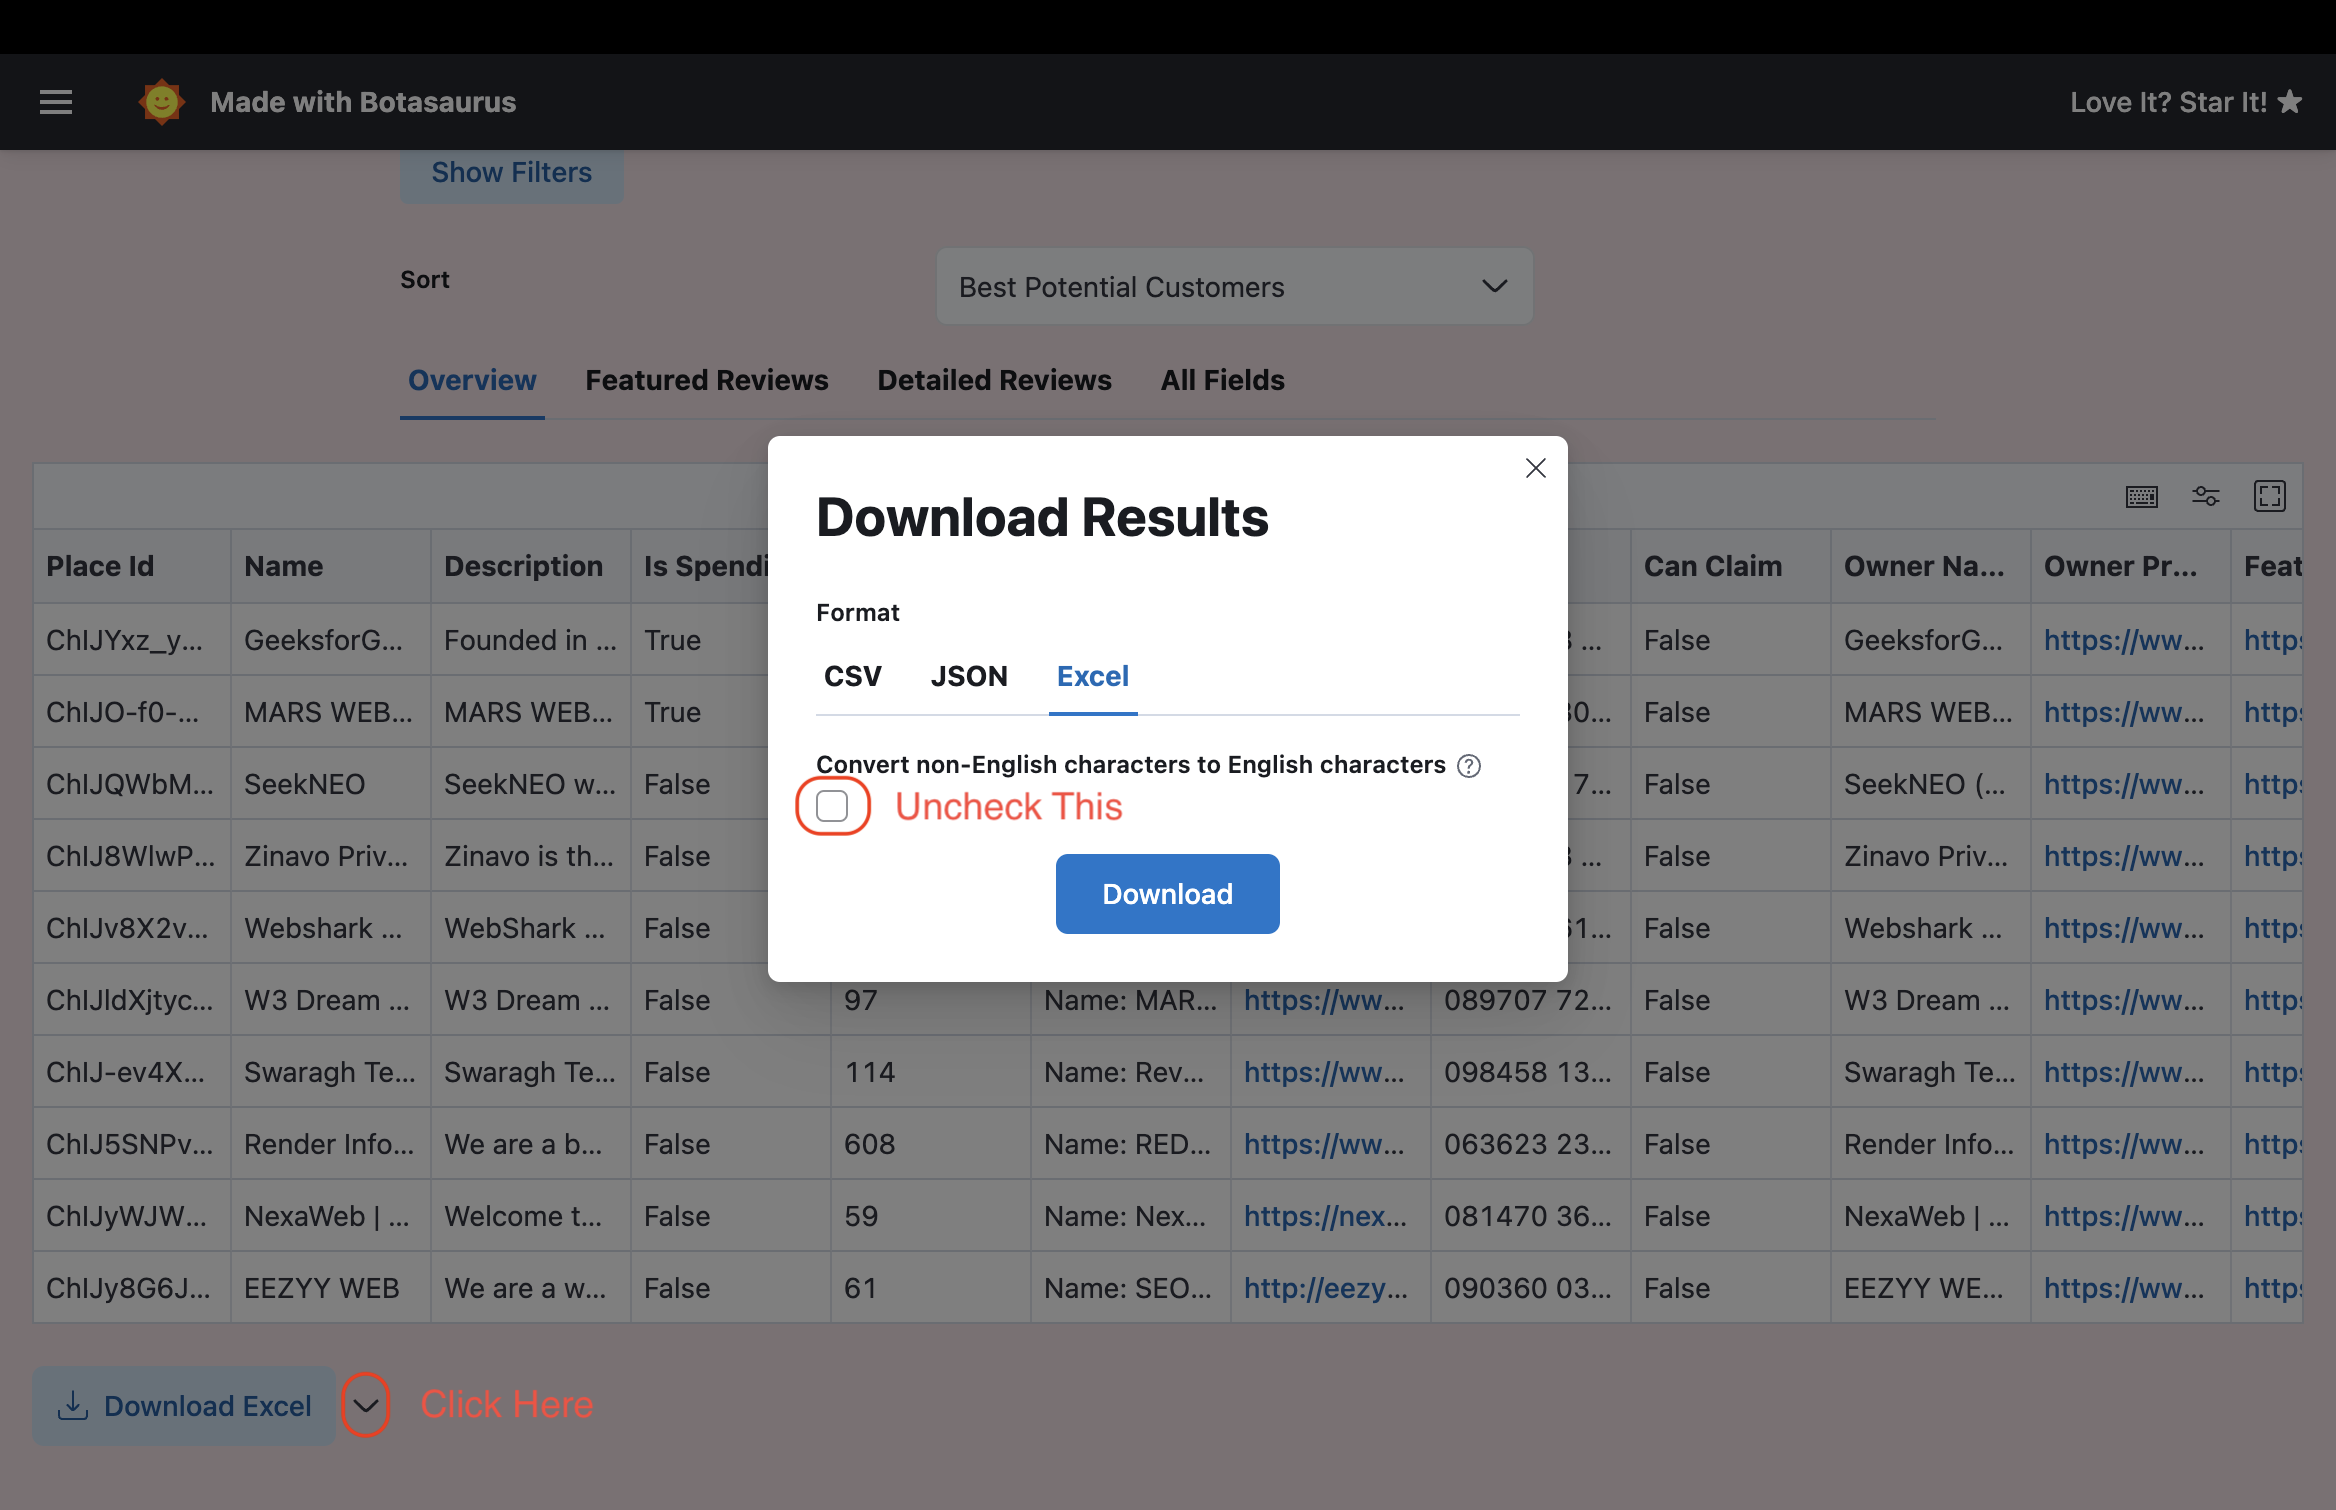Open the NexaWeb website link
Image resolution: width=2336 pixels, height=1510 pixels.
click(1324, 1216)
